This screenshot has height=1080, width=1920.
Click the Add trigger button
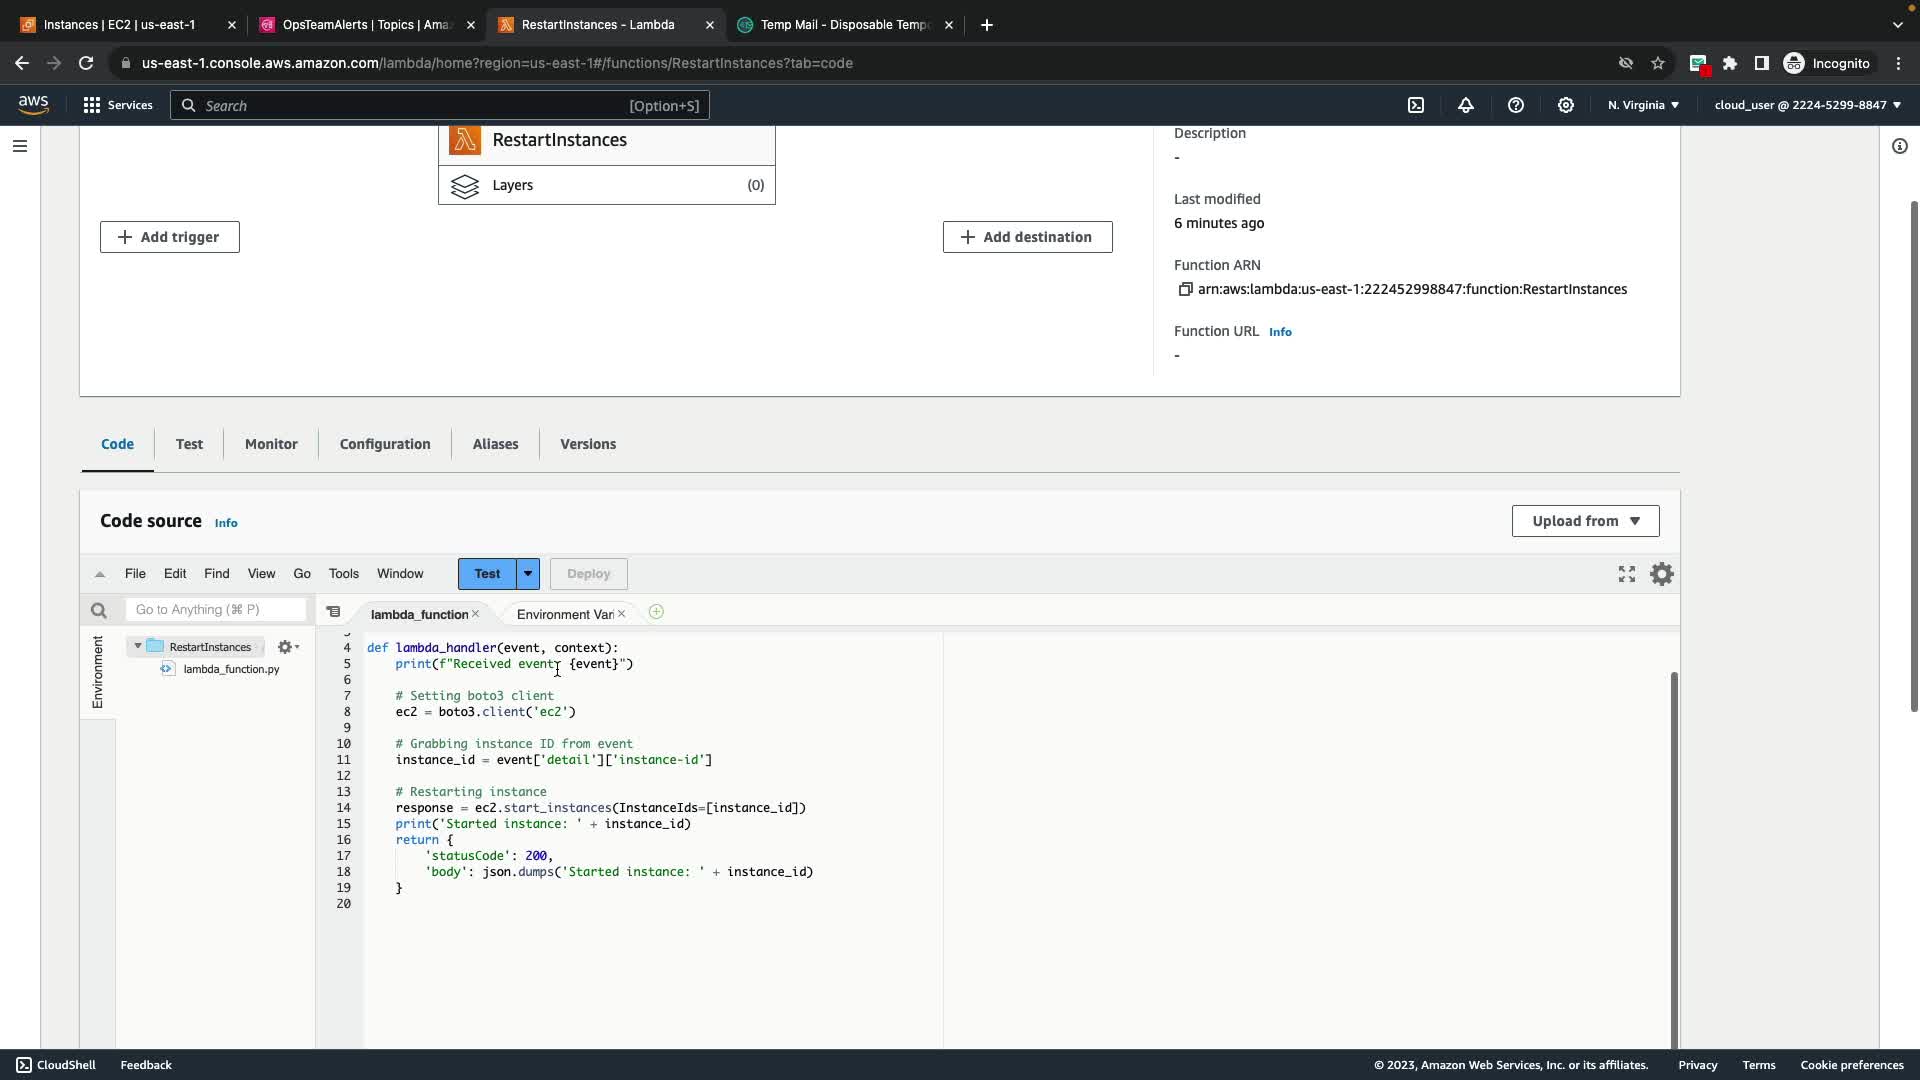[170, 237]
